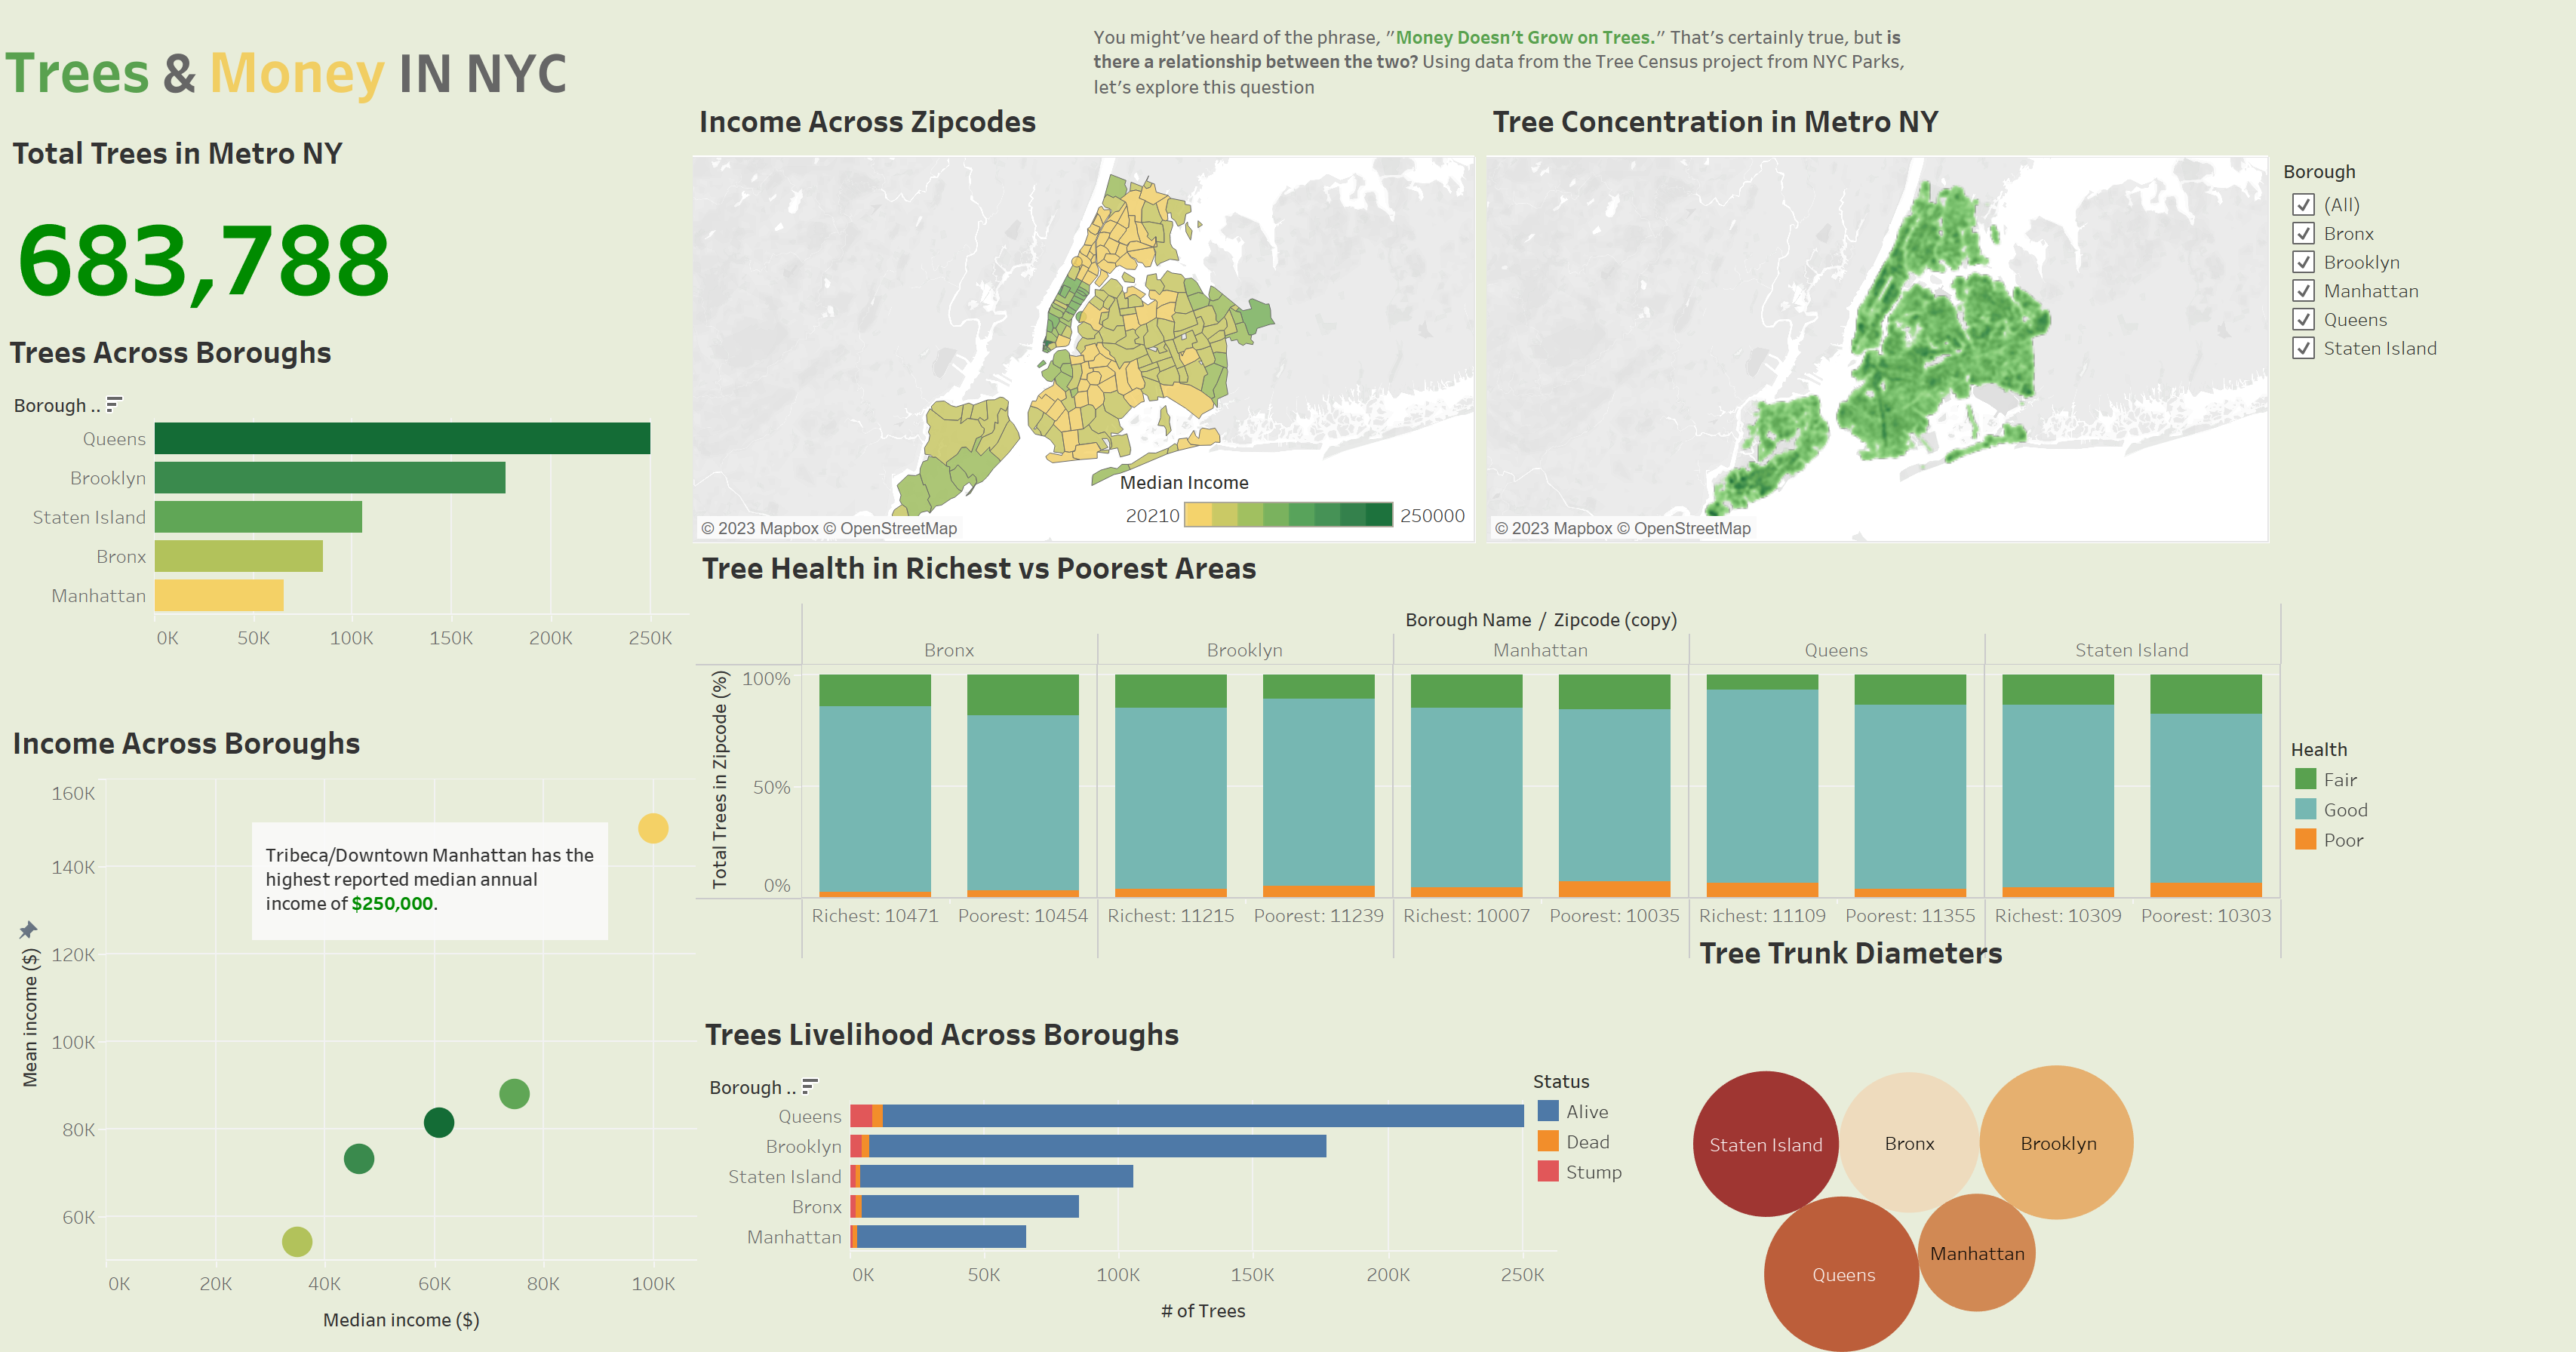Uncheck Queens in the Borough filter panel
The width and height of the screenshot is (2576, 1352).
tap(2305, 319)
